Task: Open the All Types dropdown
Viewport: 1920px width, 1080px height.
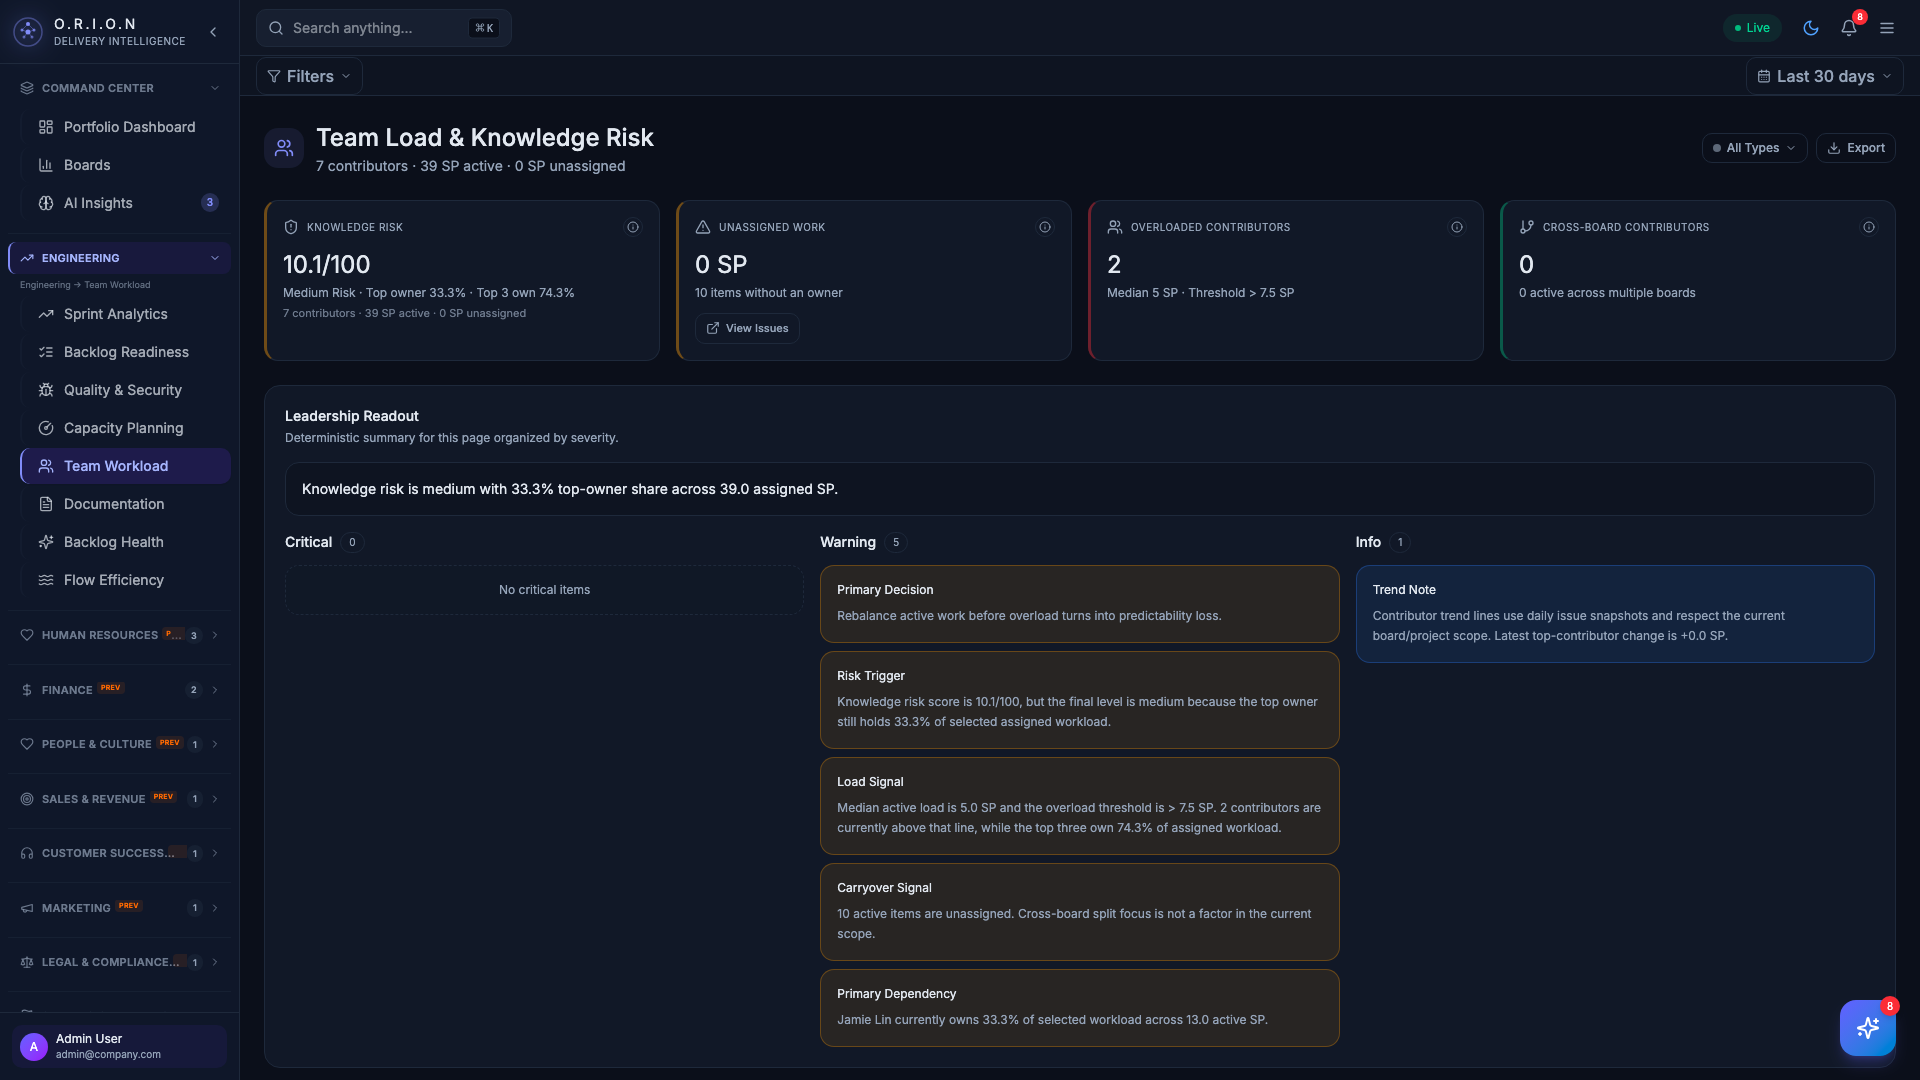Action: coord(1754,148)
